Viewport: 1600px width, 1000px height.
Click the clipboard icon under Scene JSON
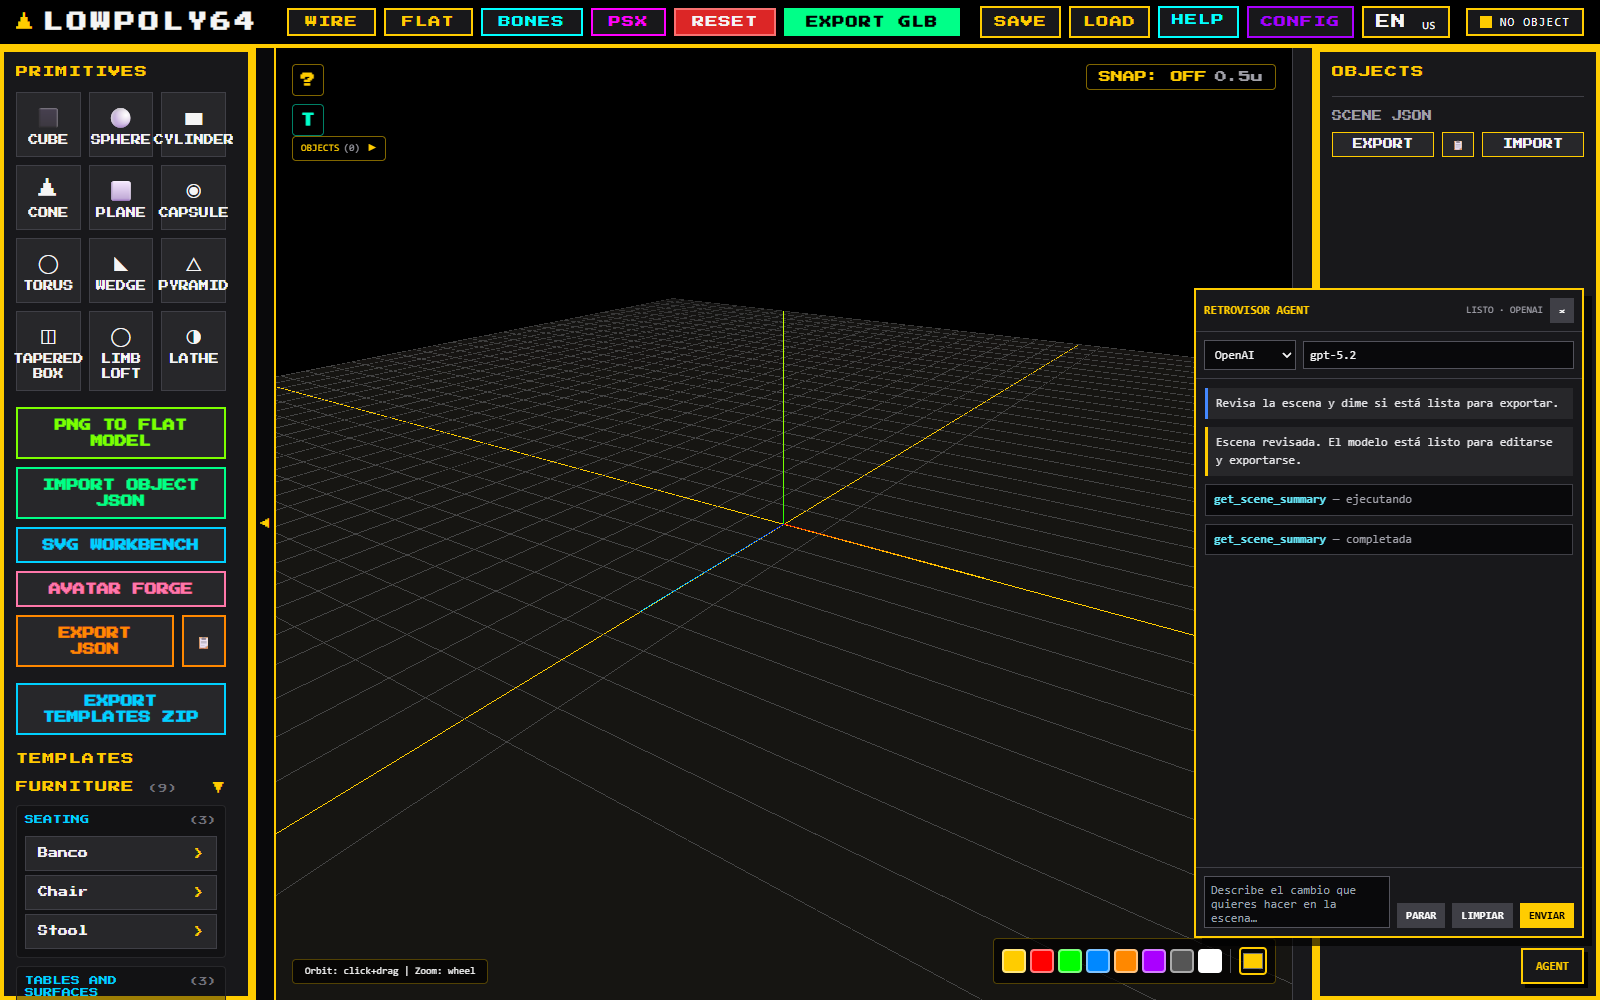[x=1458, y=144]
